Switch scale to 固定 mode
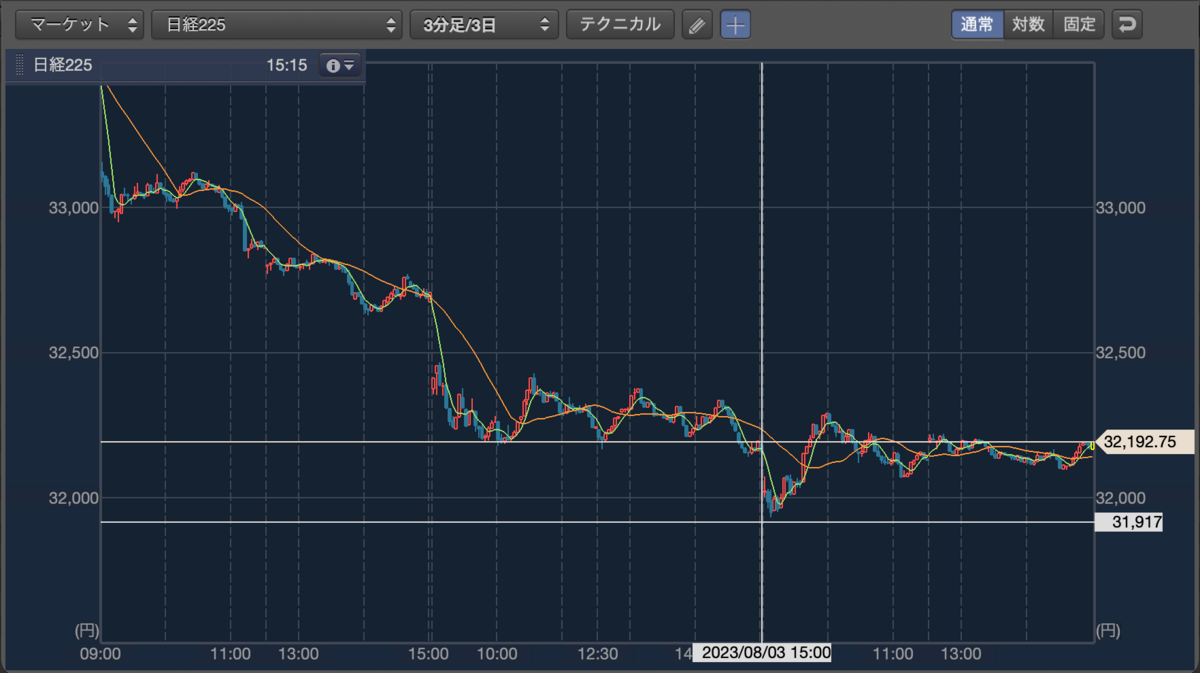The image size is (1200, 673). click(1079, 25)
